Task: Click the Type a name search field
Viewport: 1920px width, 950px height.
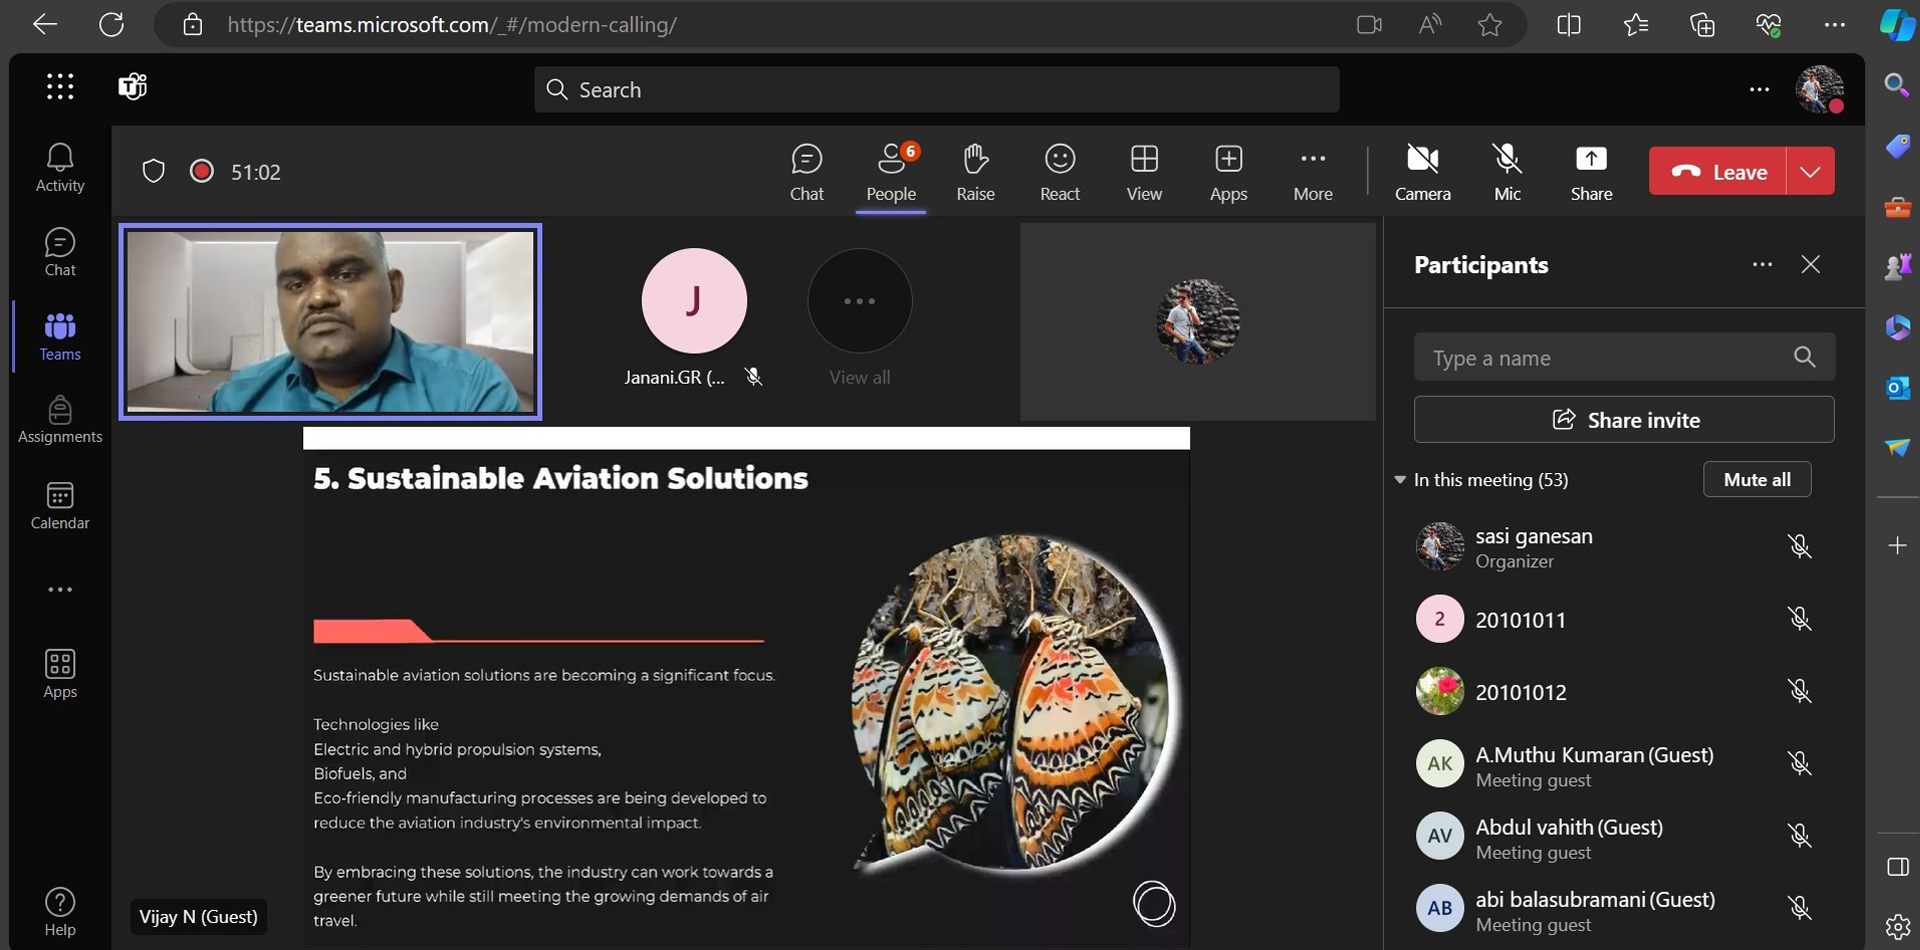Action: (x=1624, y=357)
